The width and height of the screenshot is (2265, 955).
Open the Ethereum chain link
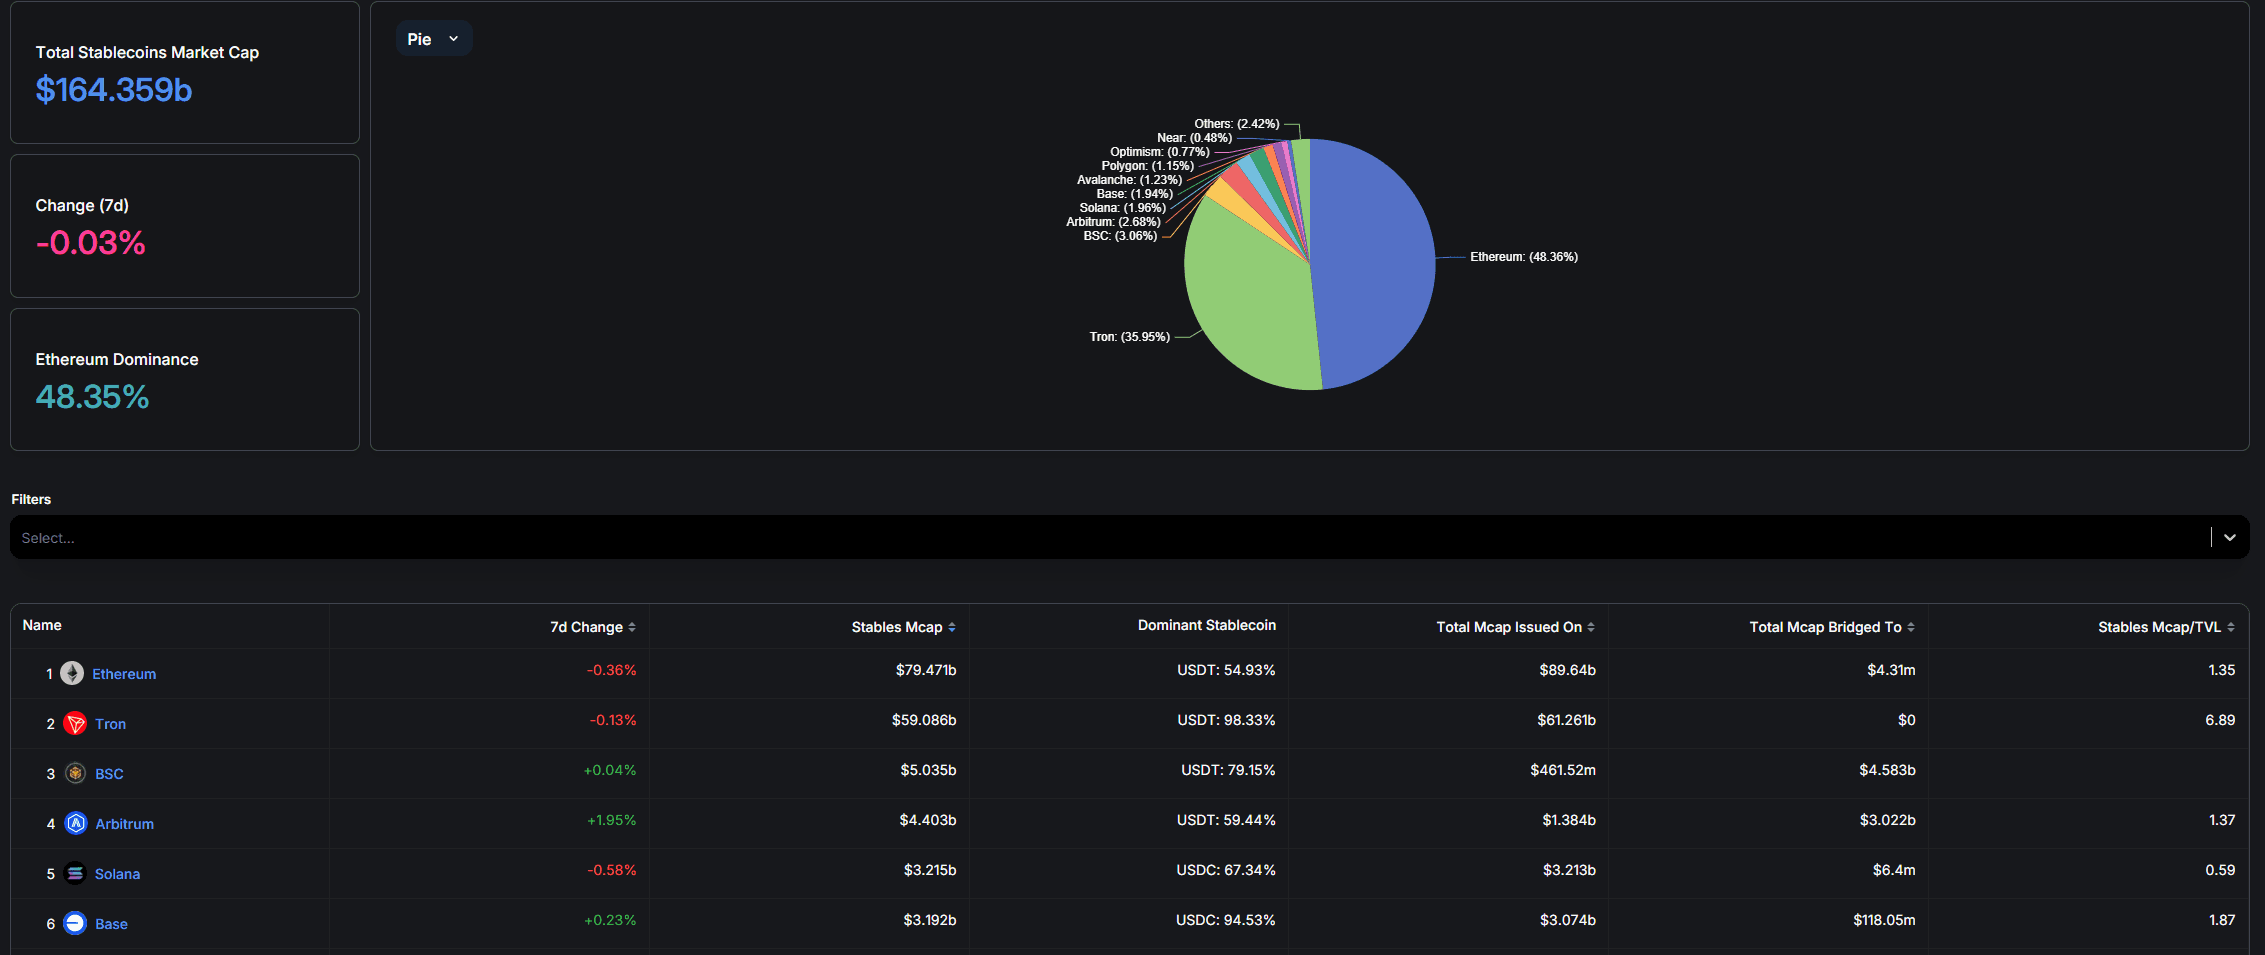(x=124, y=674)
